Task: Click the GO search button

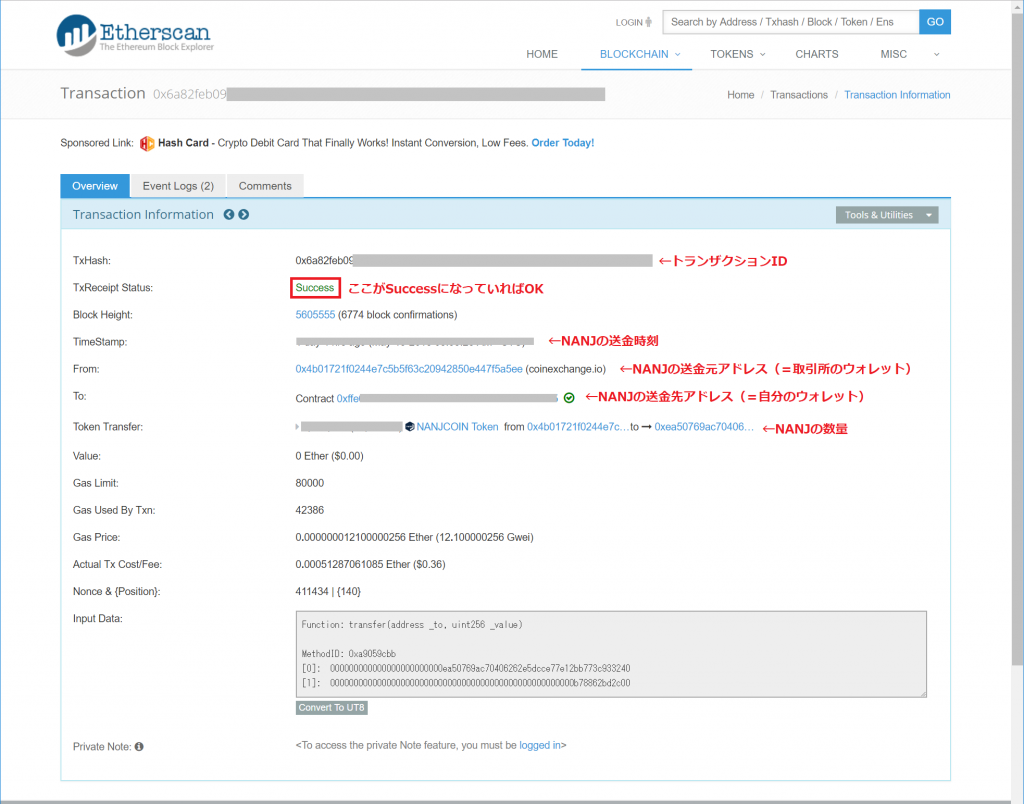Action: point(934,21)
